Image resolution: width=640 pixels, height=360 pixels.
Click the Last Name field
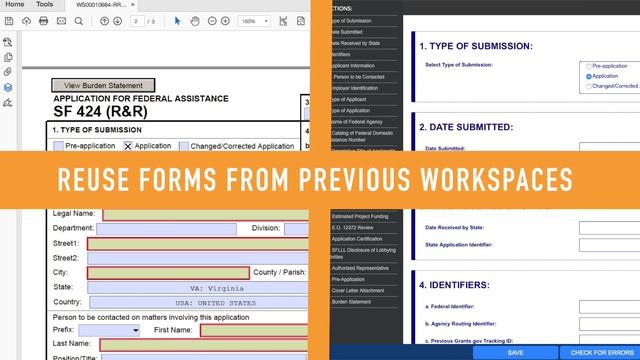click(x=204, y=345)
